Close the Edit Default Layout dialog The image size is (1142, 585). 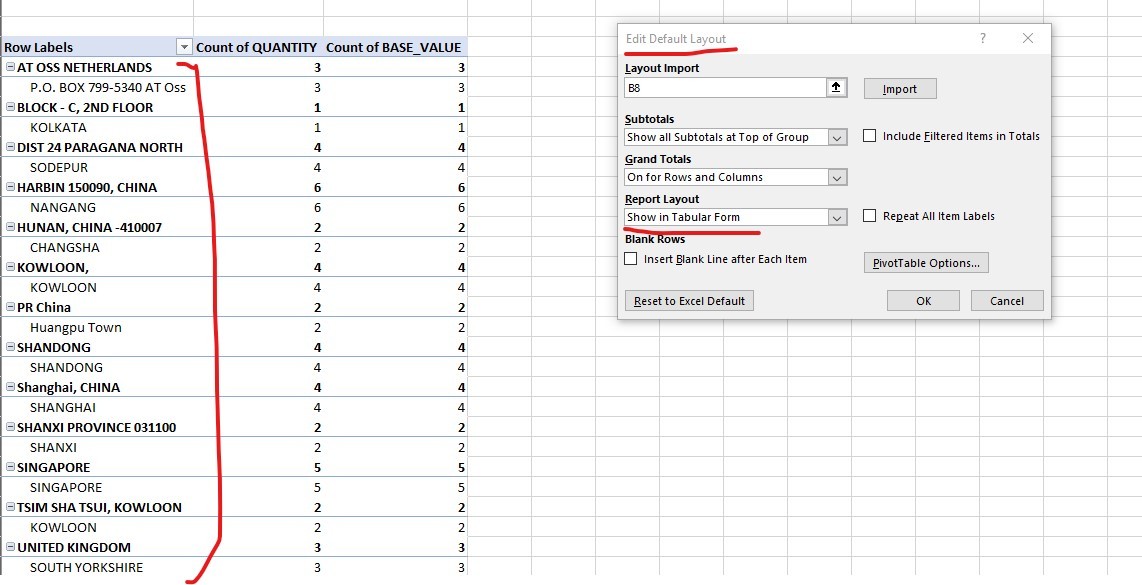click(x=1028, y=39)
